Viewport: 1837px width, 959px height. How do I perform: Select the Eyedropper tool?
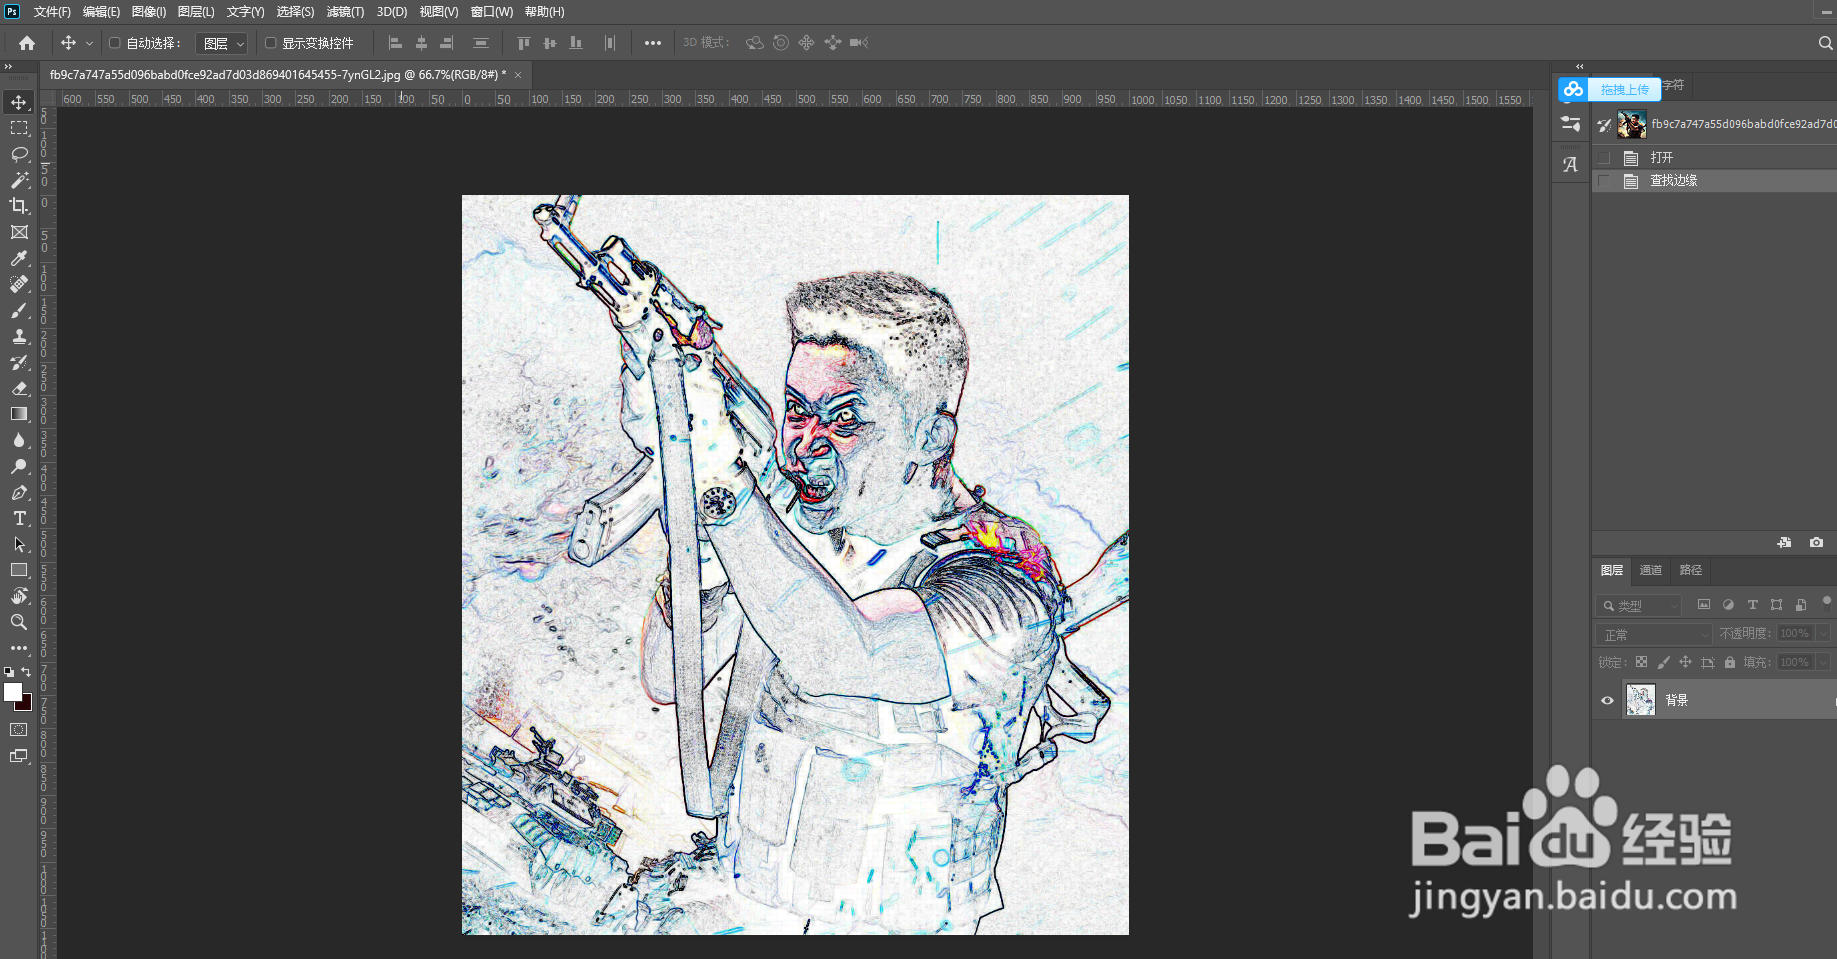[x=19, y=258]
